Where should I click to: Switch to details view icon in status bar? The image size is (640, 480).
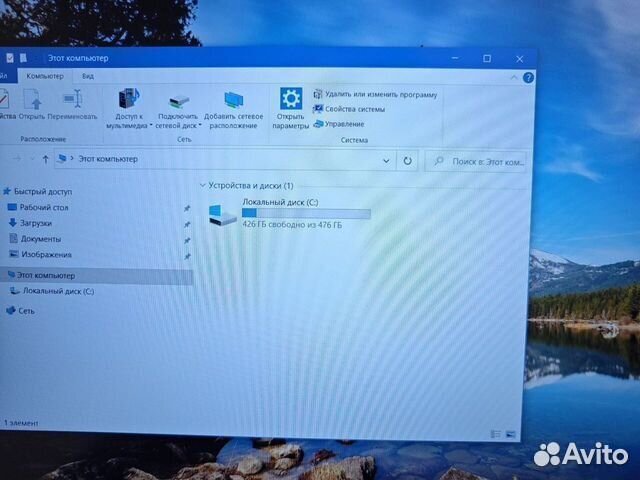coord(496,434)
